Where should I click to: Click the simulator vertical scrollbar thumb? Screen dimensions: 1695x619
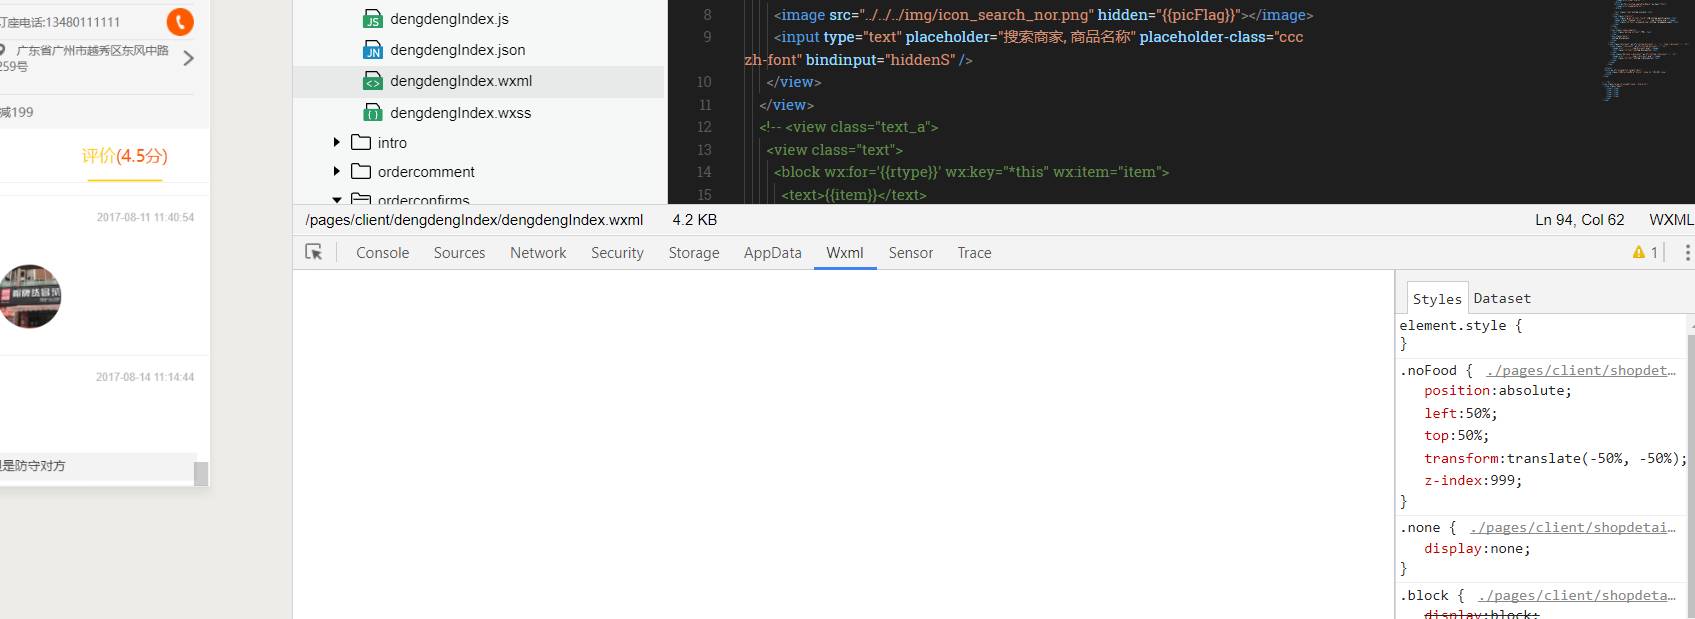[201, 473]
